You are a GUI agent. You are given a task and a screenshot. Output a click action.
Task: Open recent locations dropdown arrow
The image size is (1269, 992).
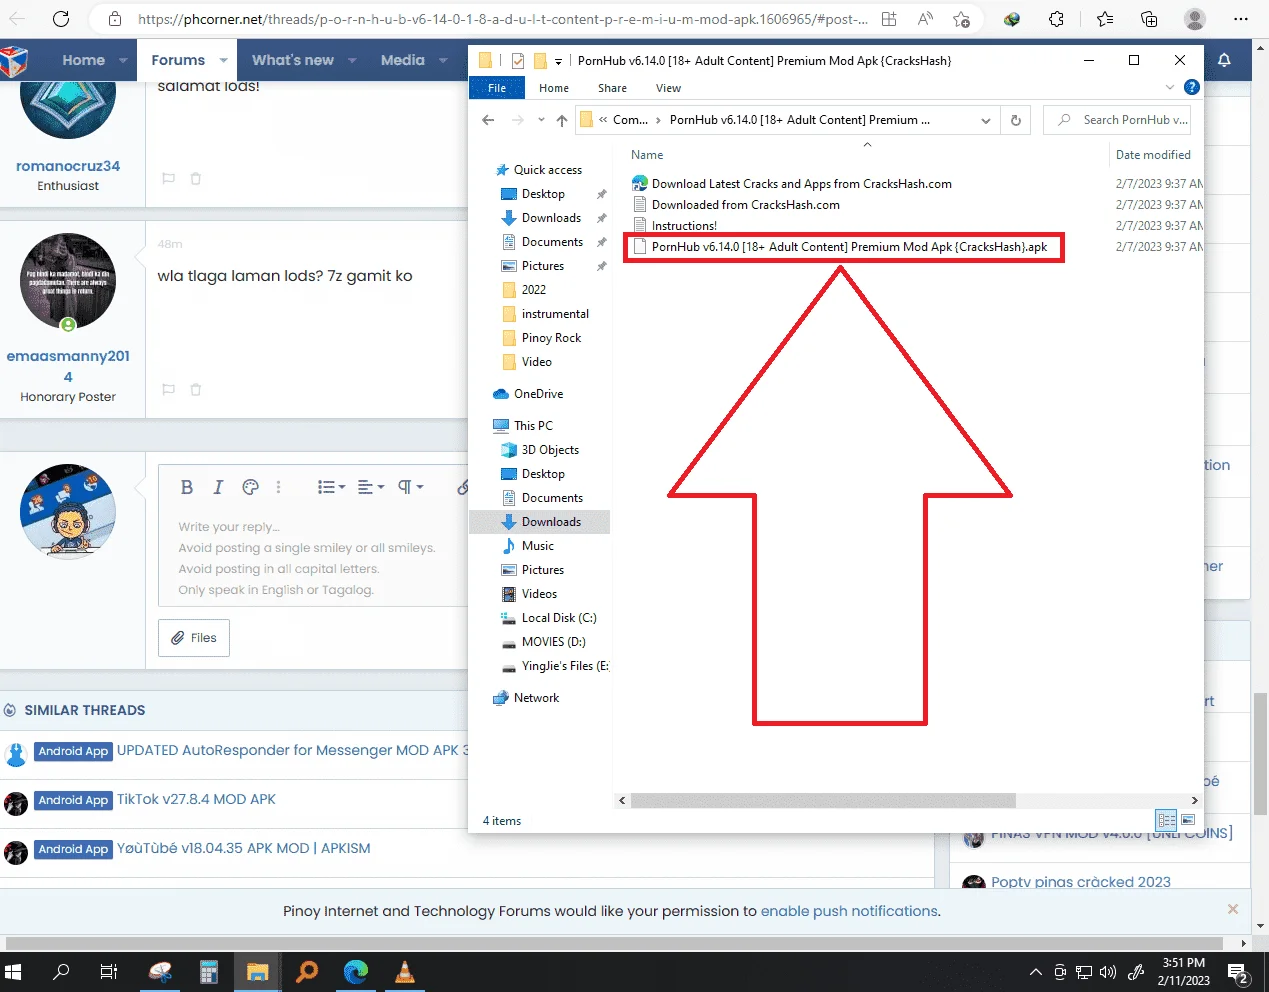[541, 120]
